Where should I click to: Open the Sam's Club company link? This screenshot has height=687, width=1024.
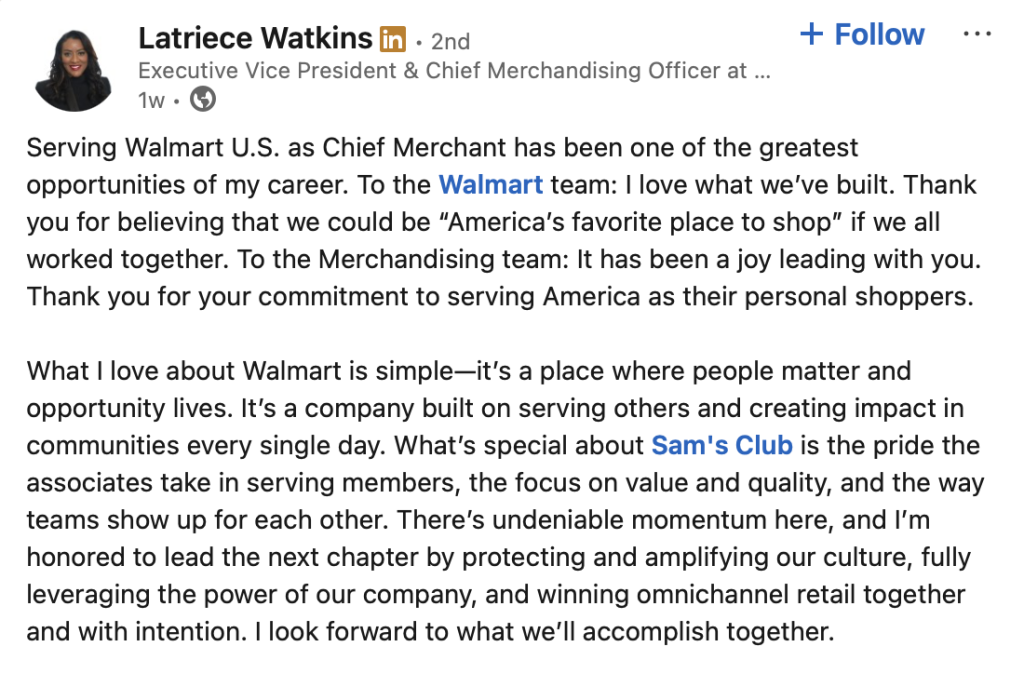[722, 445]
